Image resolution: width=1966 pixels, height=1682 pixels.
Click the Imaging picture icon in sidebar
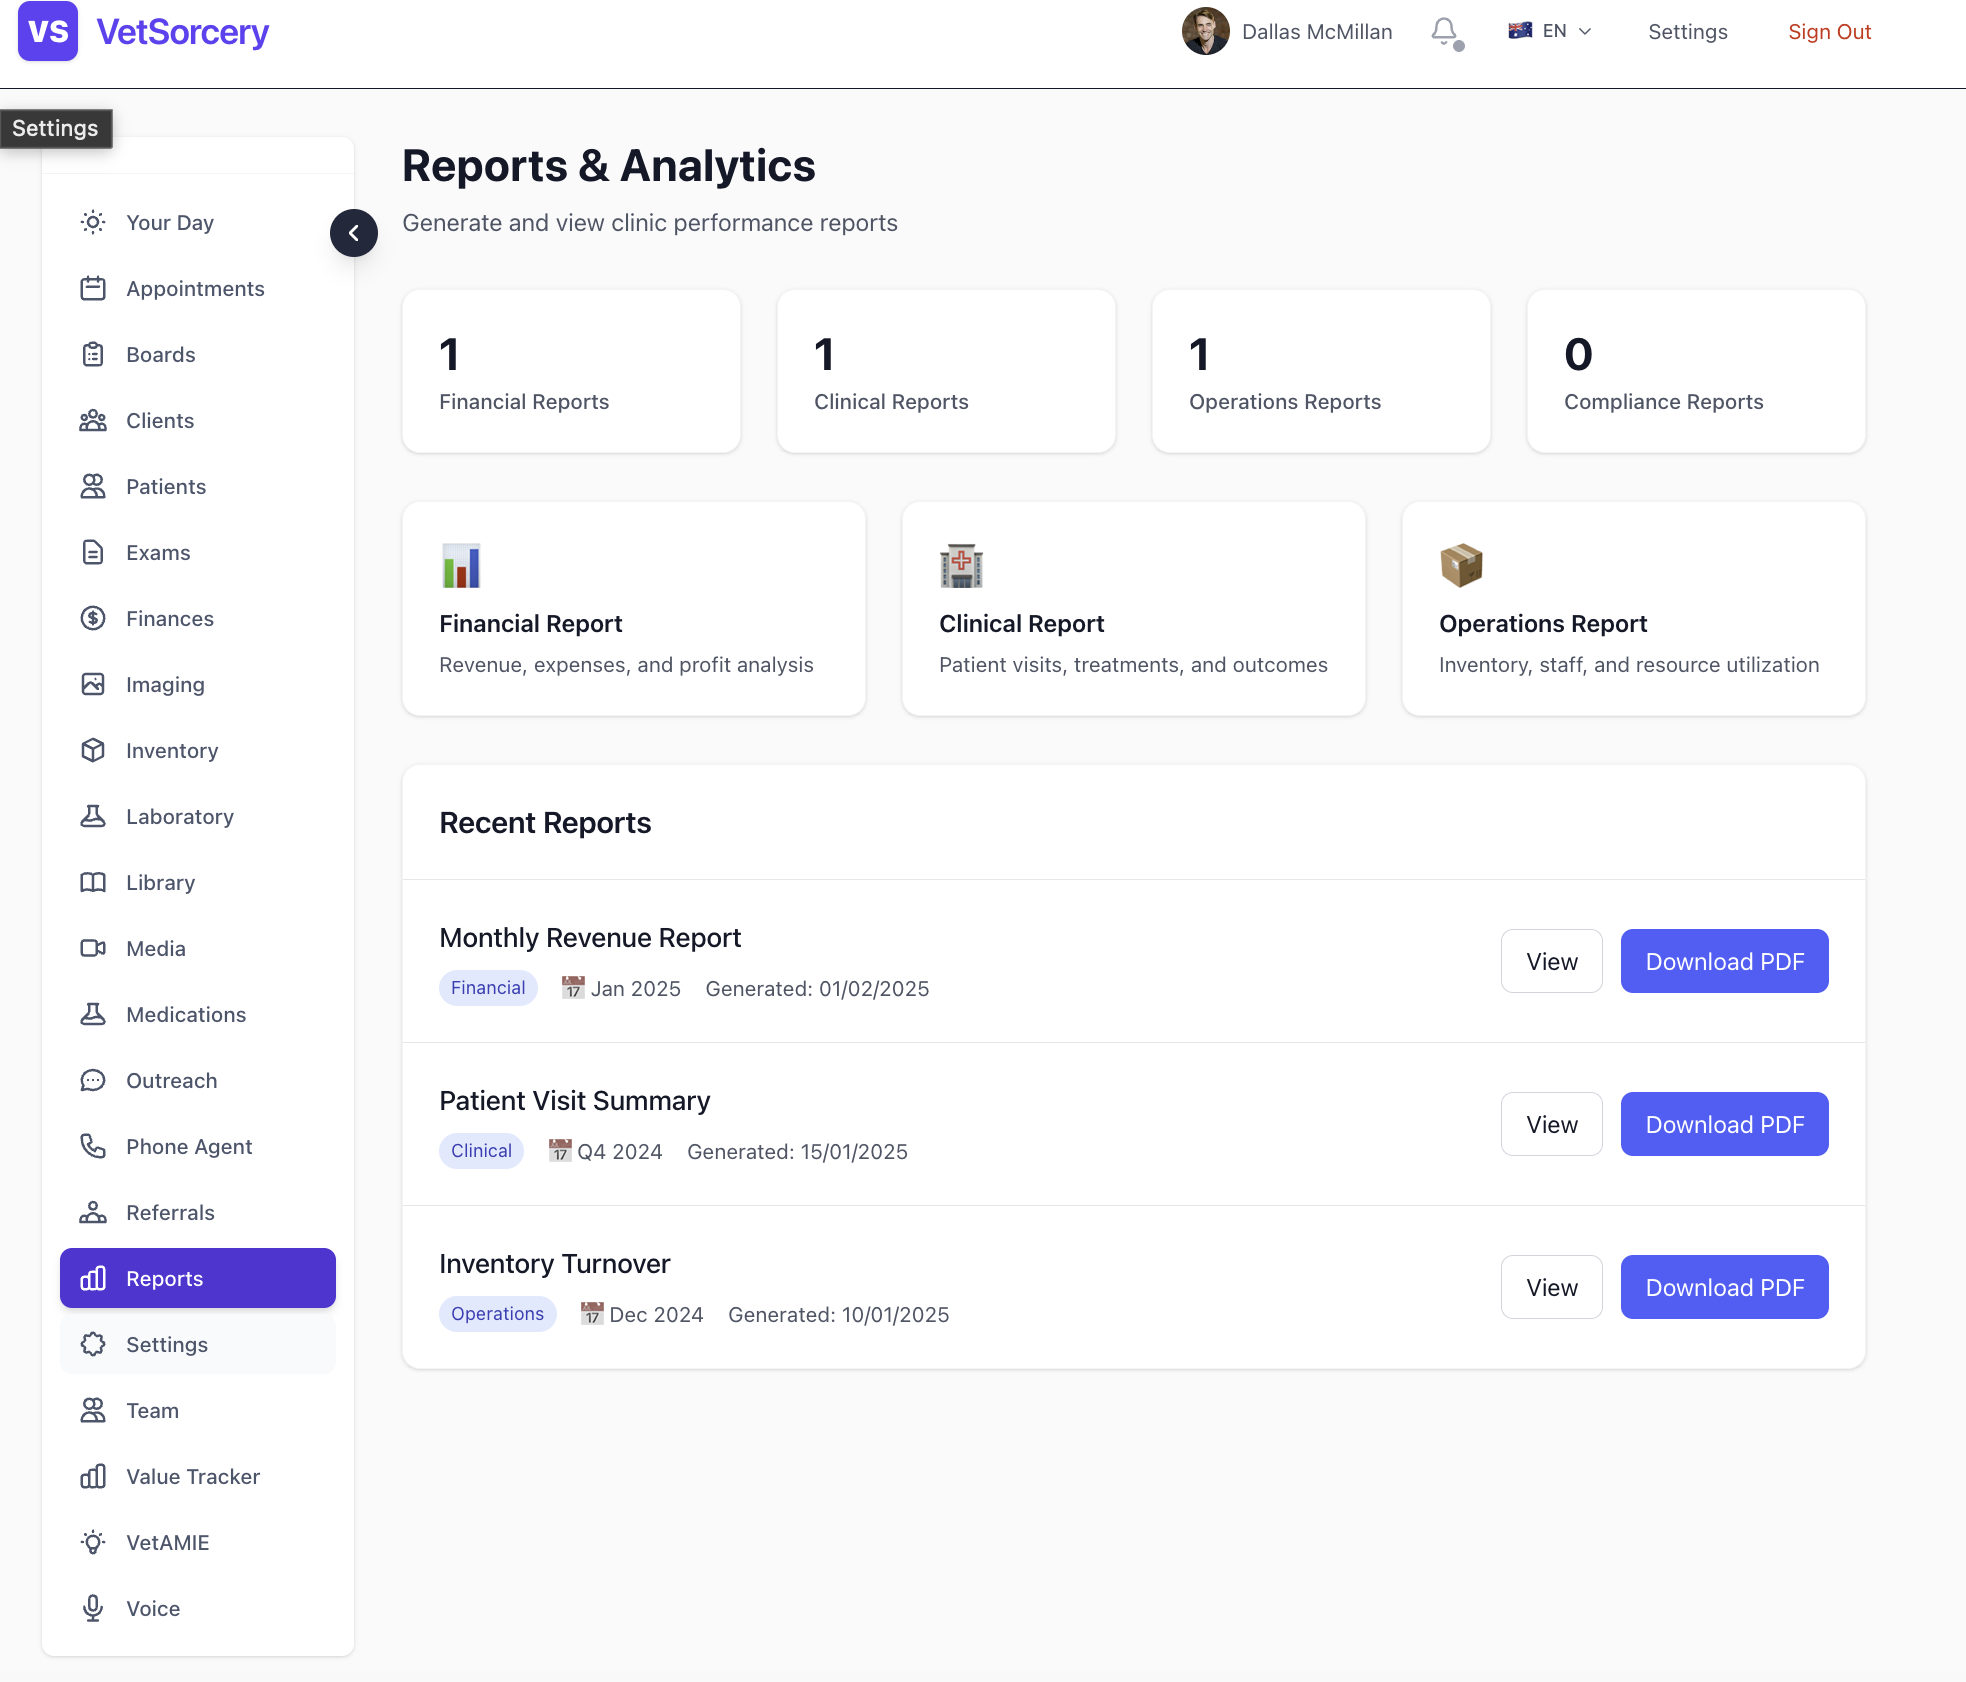(x=93, y=685)
